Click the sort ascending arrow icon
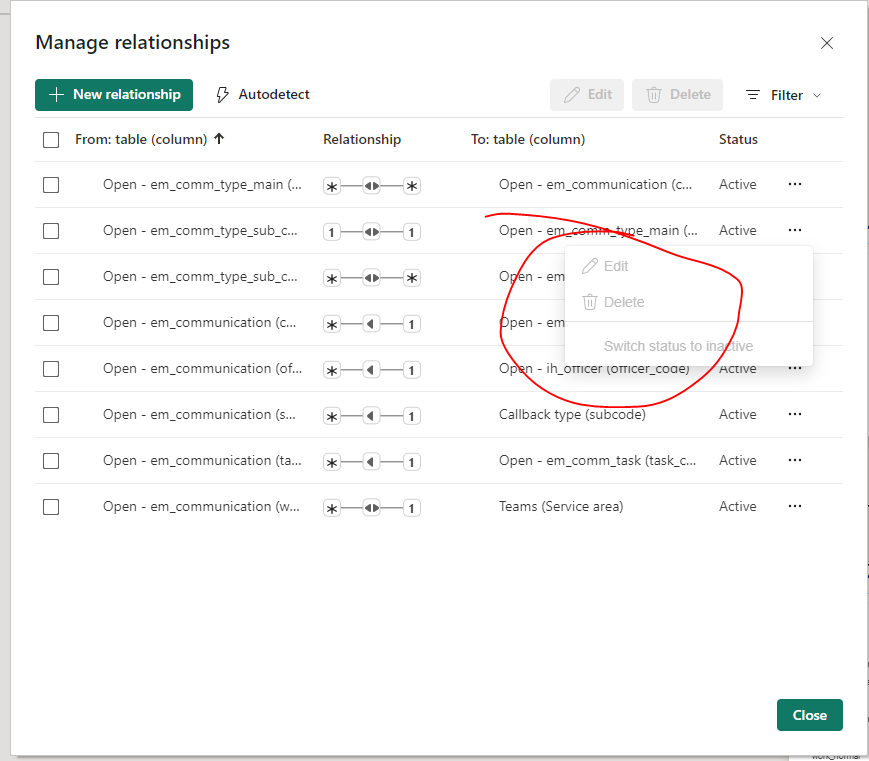Screen dimensions: 869x761 [219, 139]
